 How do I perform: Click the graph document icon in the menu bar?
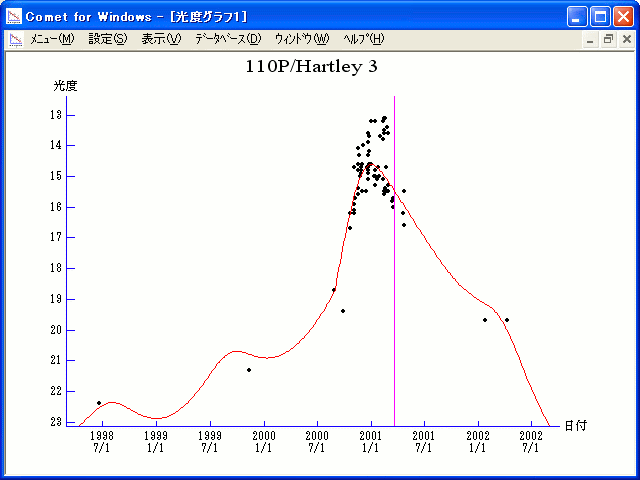(15, 39)
